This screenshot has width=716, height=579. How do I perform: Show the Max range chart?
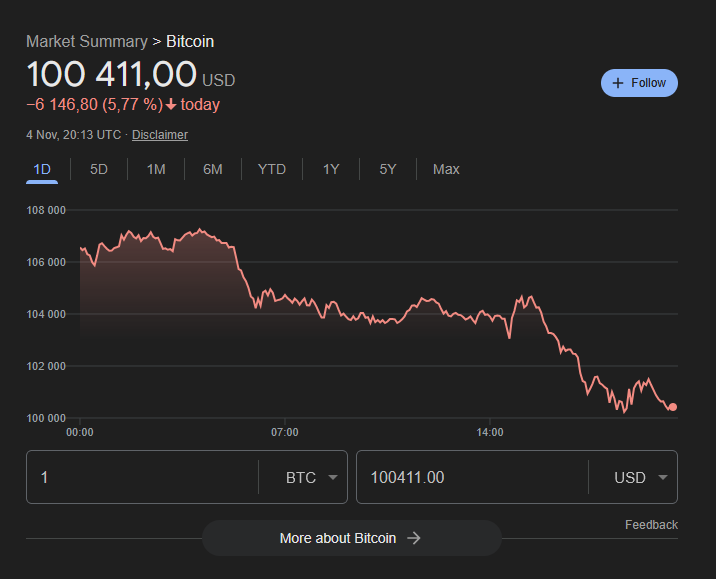click(x=446, y=169)
